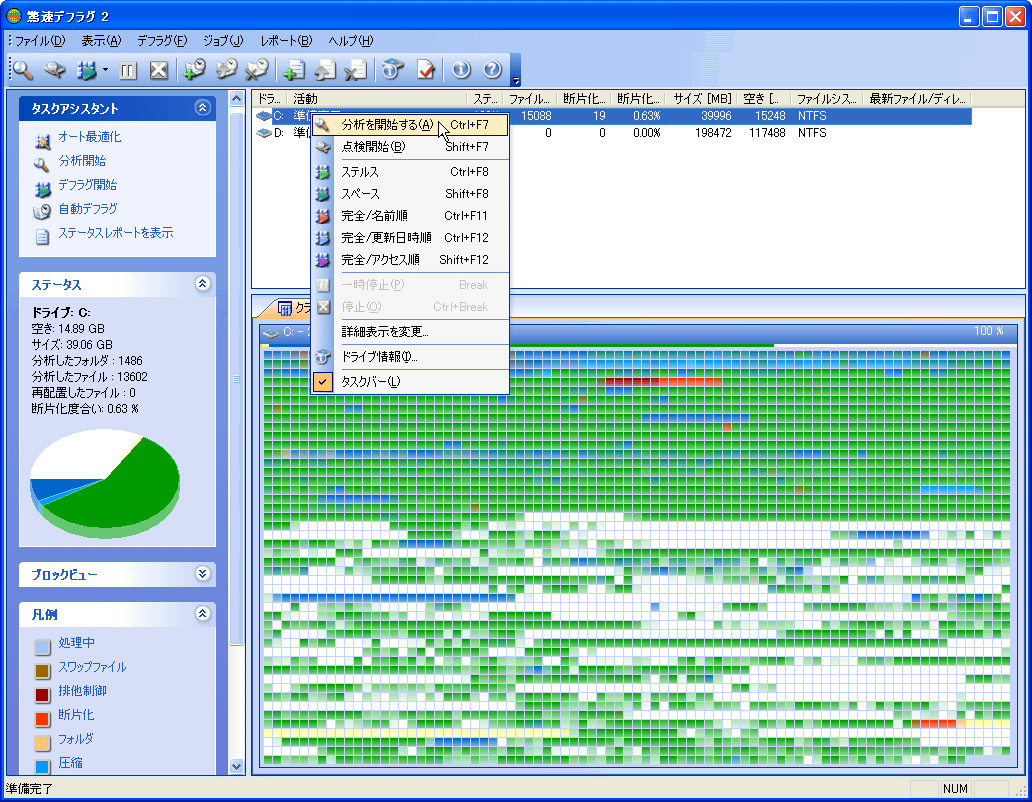Click 分析開始 link in task assistant

click(82, 161)
